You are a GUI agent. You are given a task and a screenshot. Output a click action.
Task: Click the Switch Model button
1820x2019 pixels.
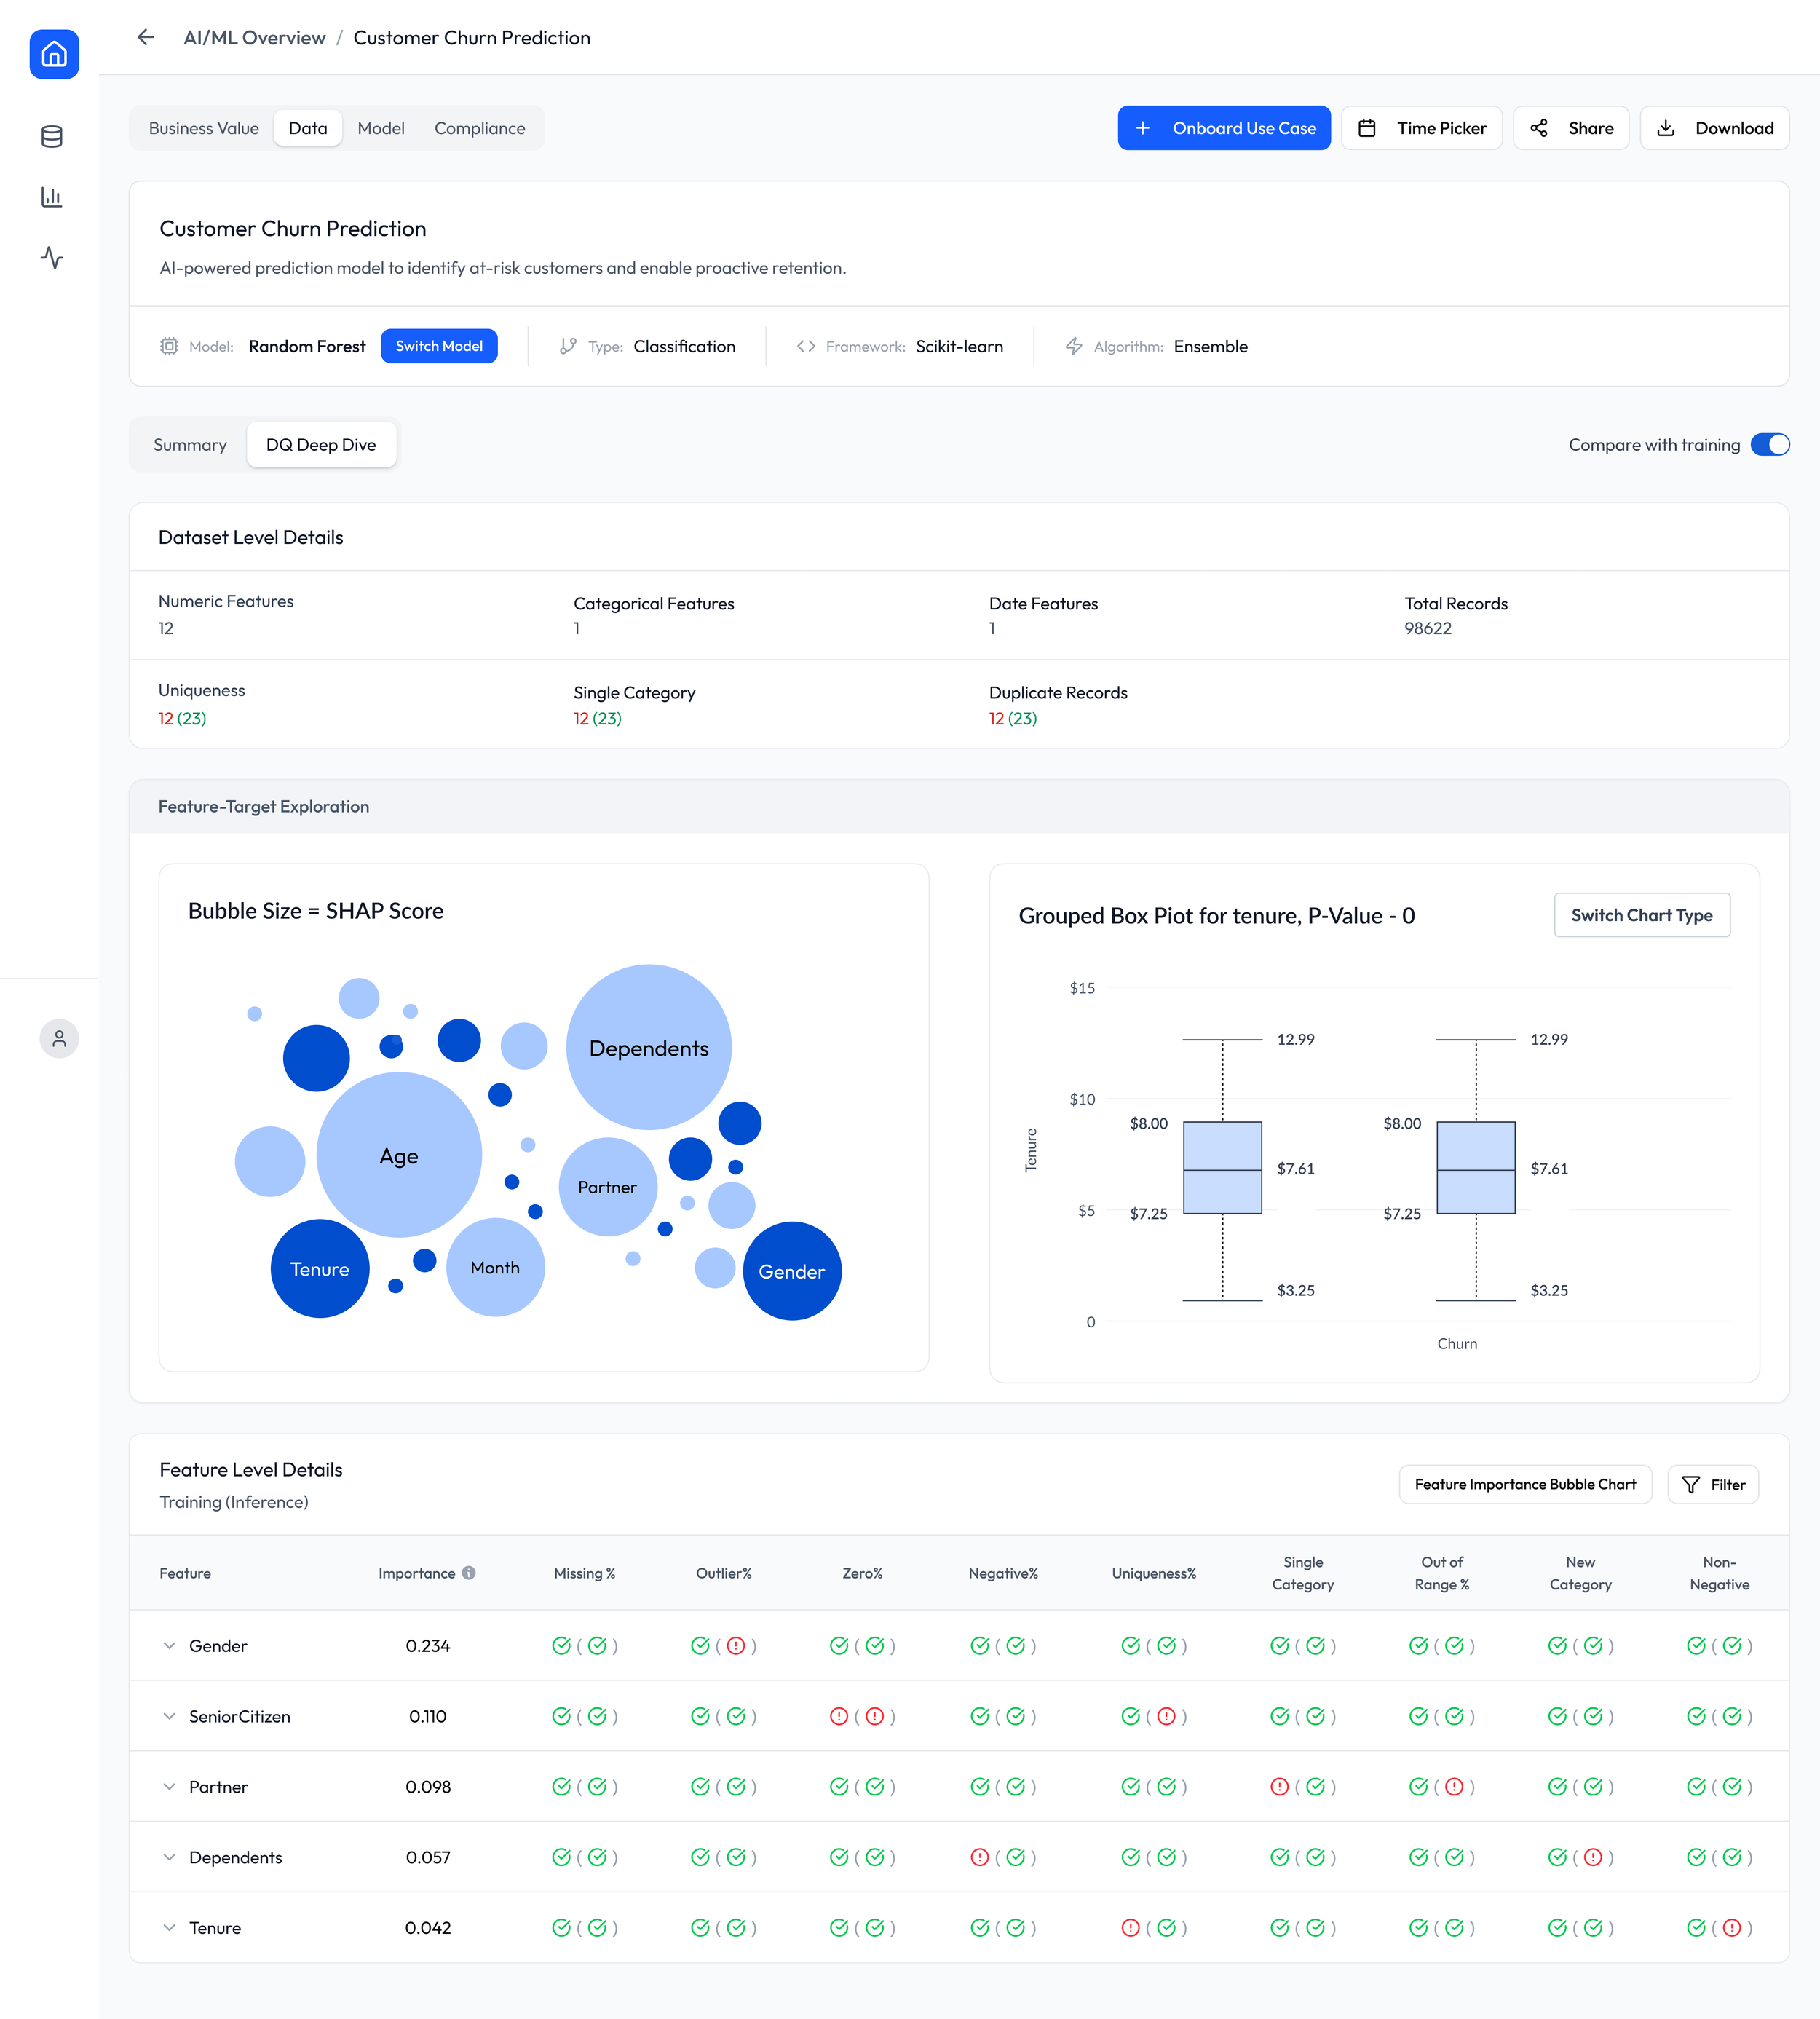(438, 346)
